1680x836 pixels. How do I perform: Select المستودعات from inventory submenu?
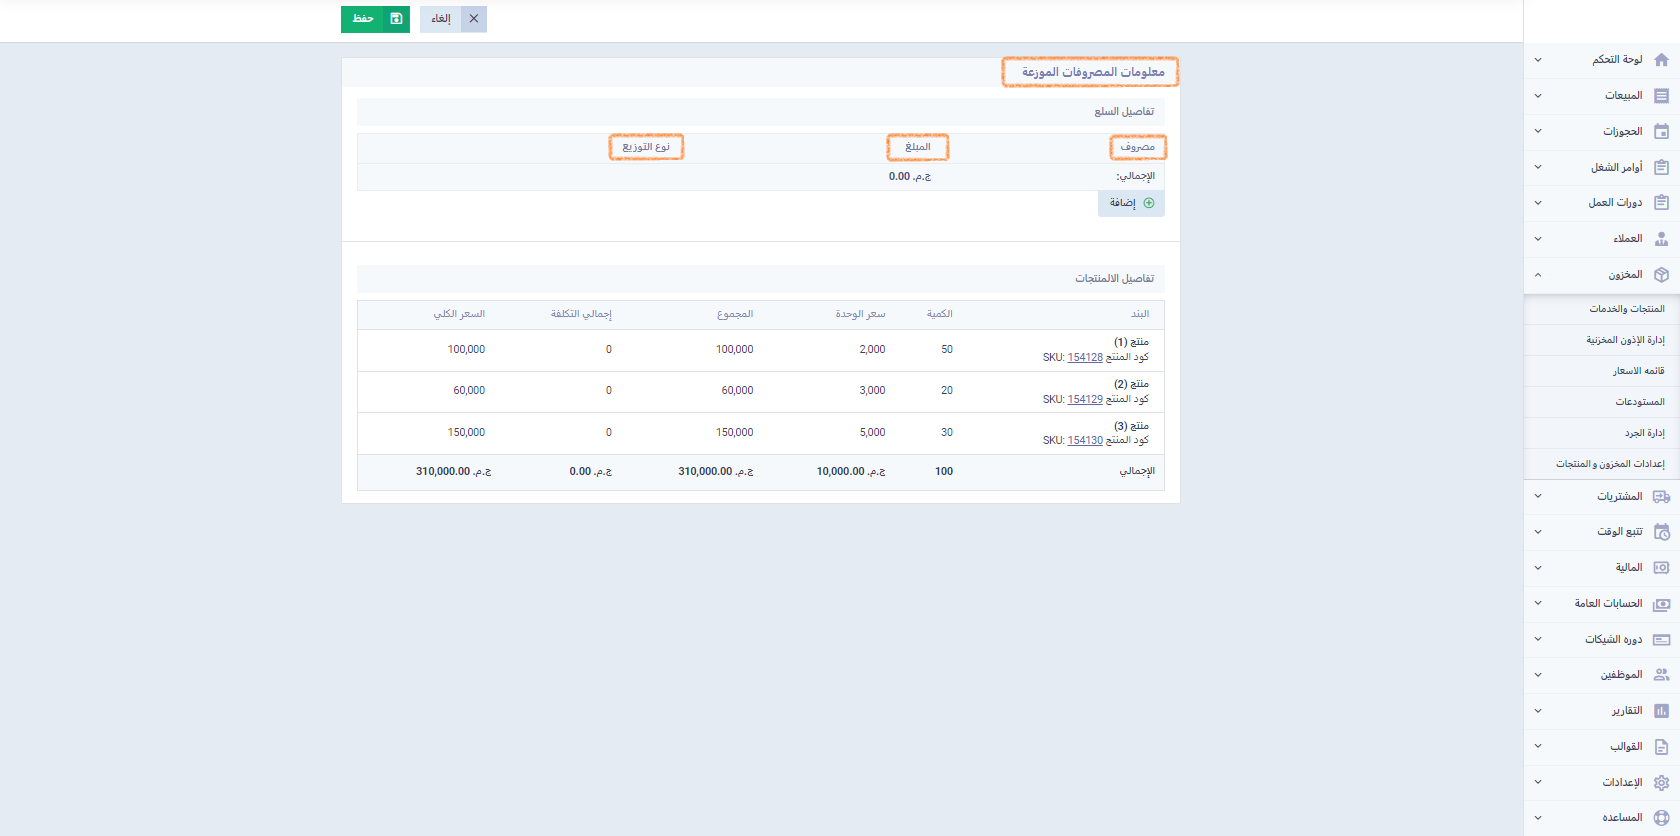pos(1639,402)
